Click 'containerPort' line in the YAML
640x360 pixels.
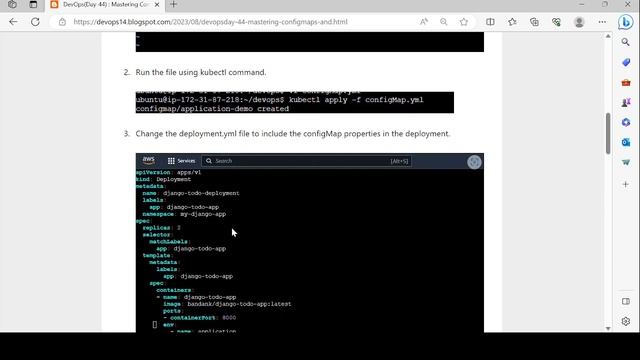tap(200, 318)
